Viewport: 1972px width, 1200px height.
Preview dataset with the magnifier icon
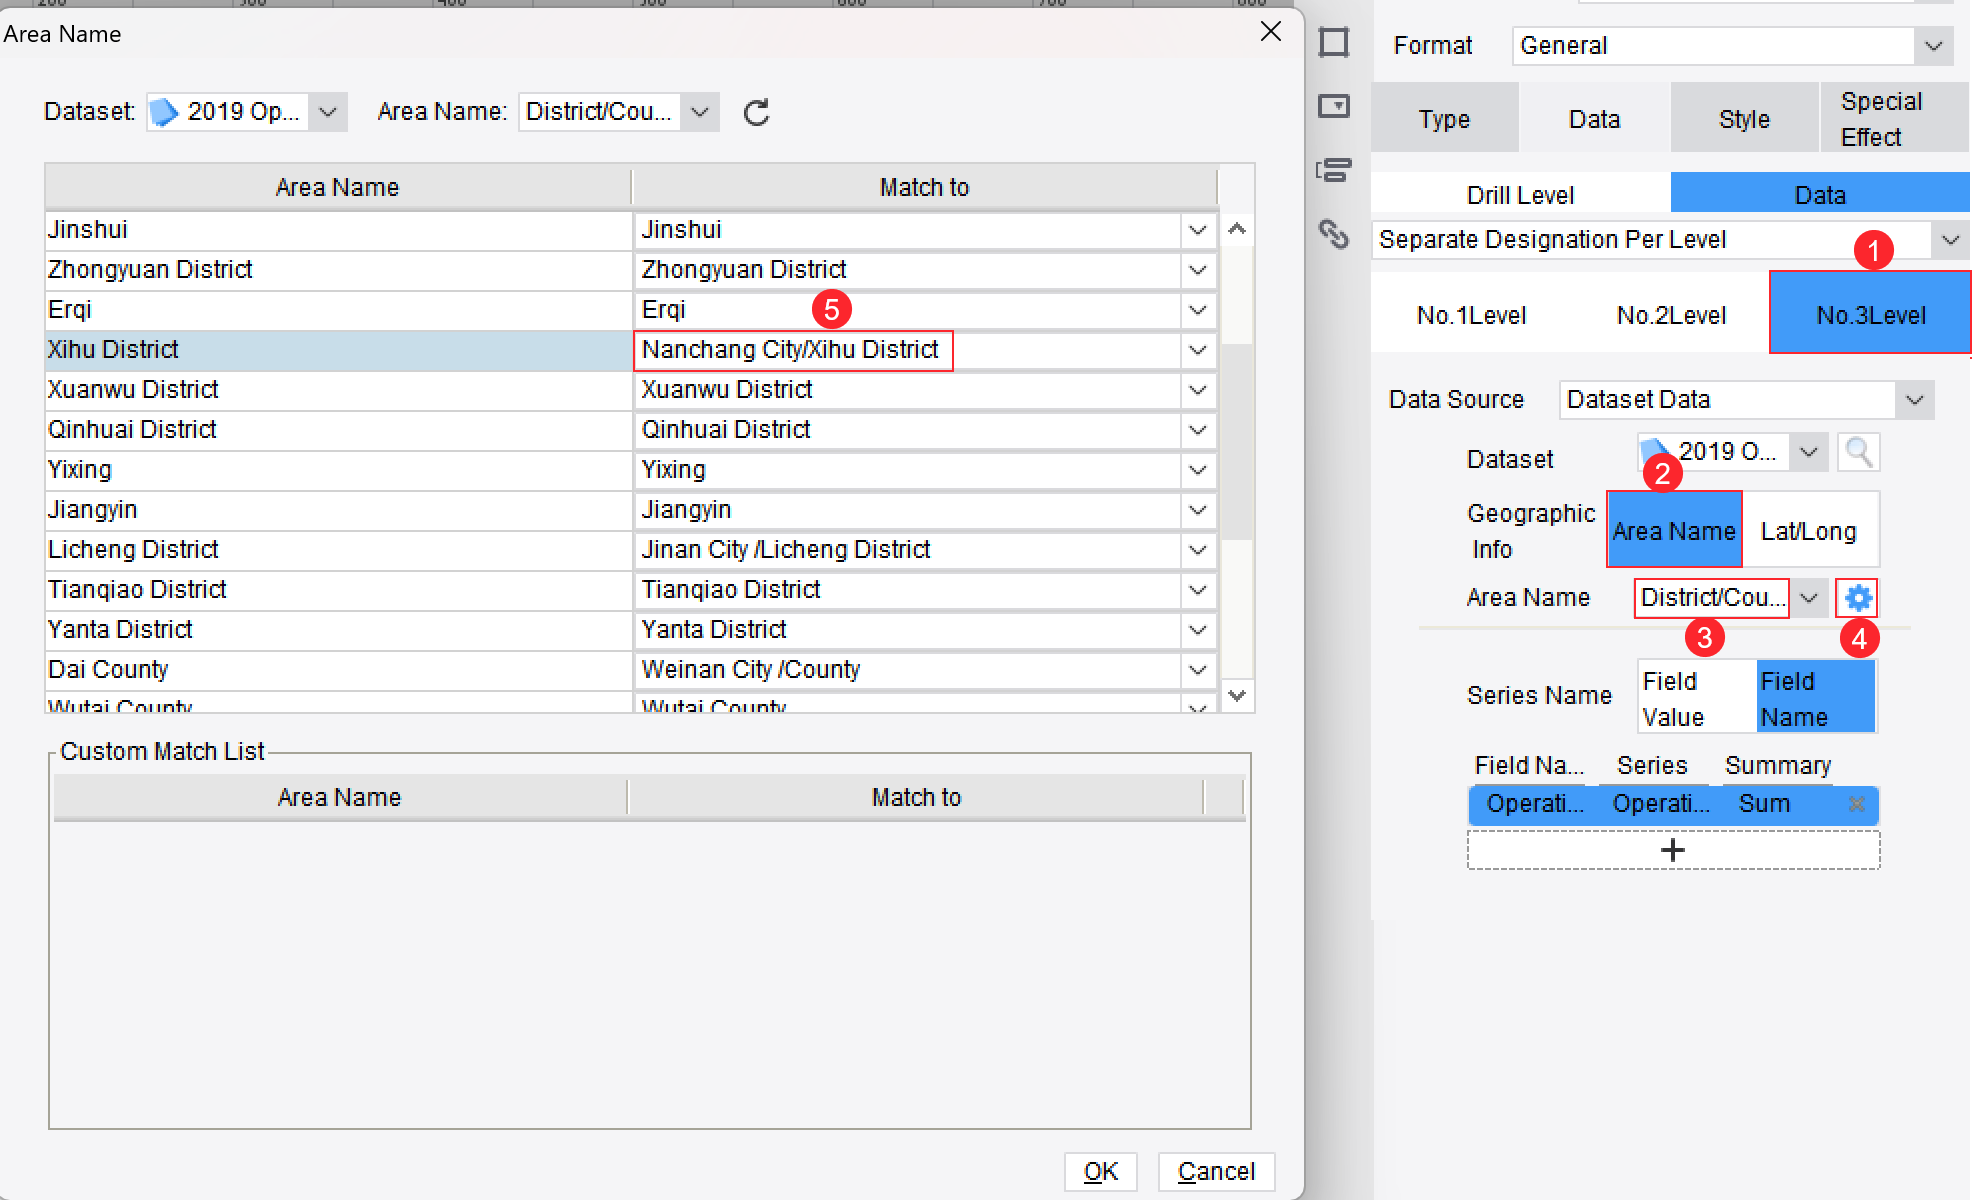[1858, 453]
